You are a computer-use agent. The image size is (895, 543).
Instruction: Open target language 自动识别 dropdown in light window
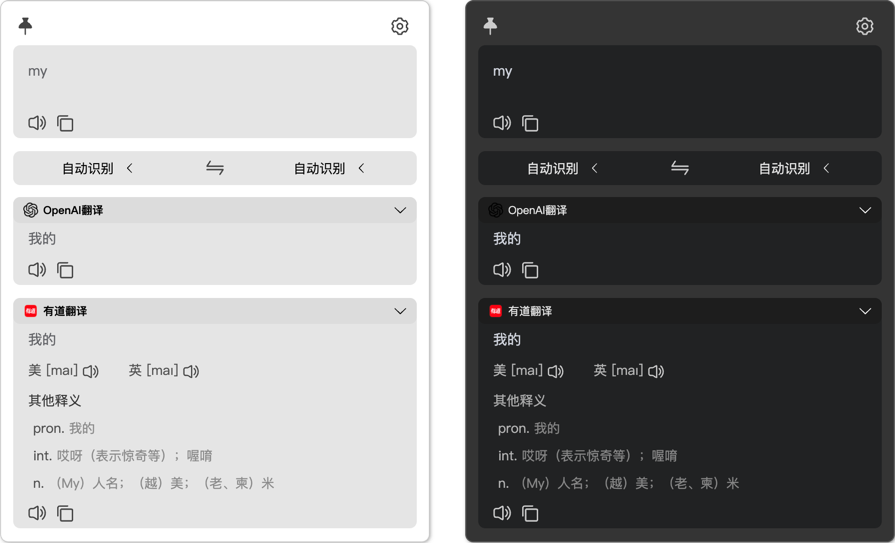click(x=329, y=168)
